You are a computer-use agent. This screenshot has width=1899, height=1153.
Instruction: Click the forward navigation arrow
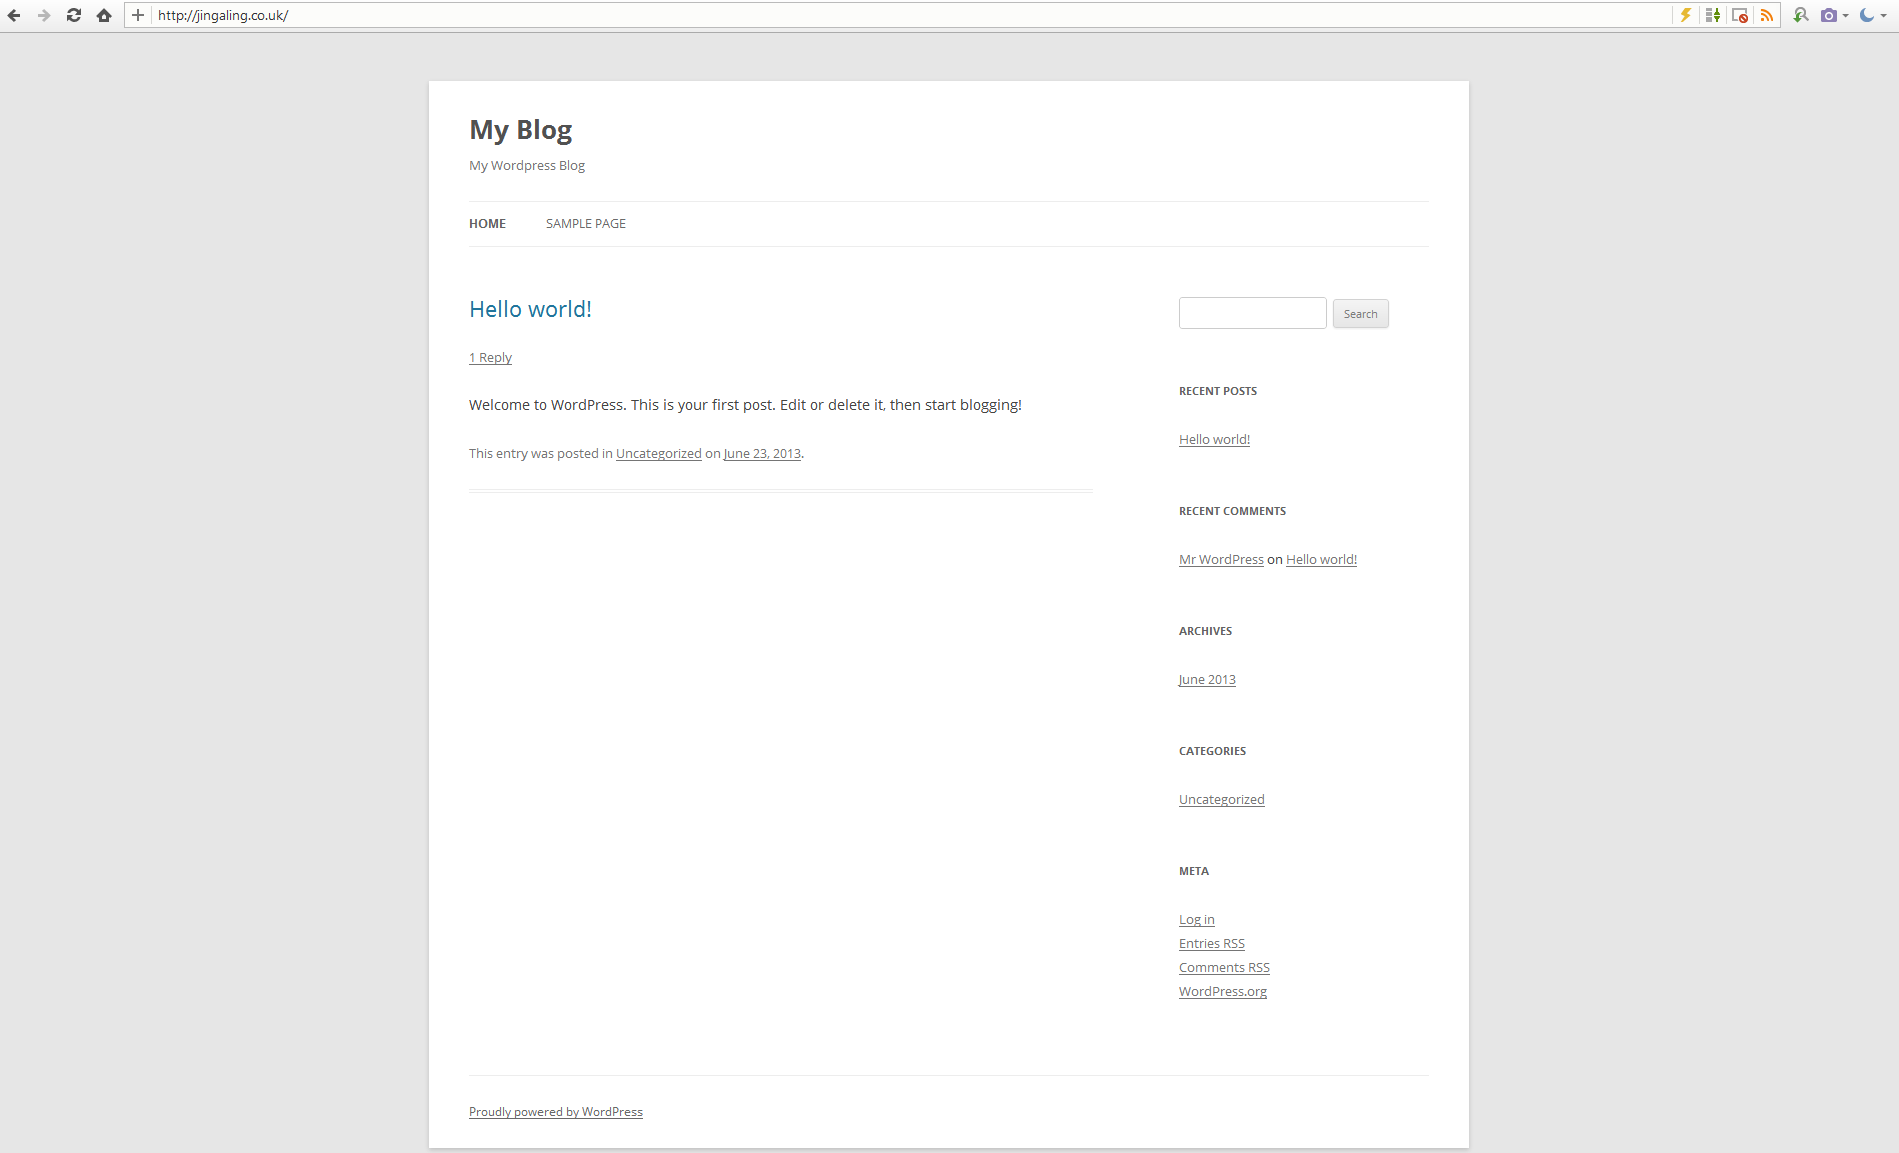point(44,15)
